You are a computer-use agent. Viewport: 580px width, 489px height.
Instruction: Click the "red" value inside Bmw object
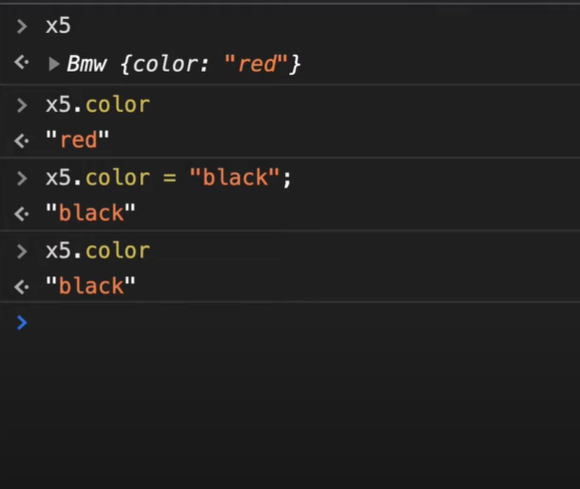coord(256,64)
